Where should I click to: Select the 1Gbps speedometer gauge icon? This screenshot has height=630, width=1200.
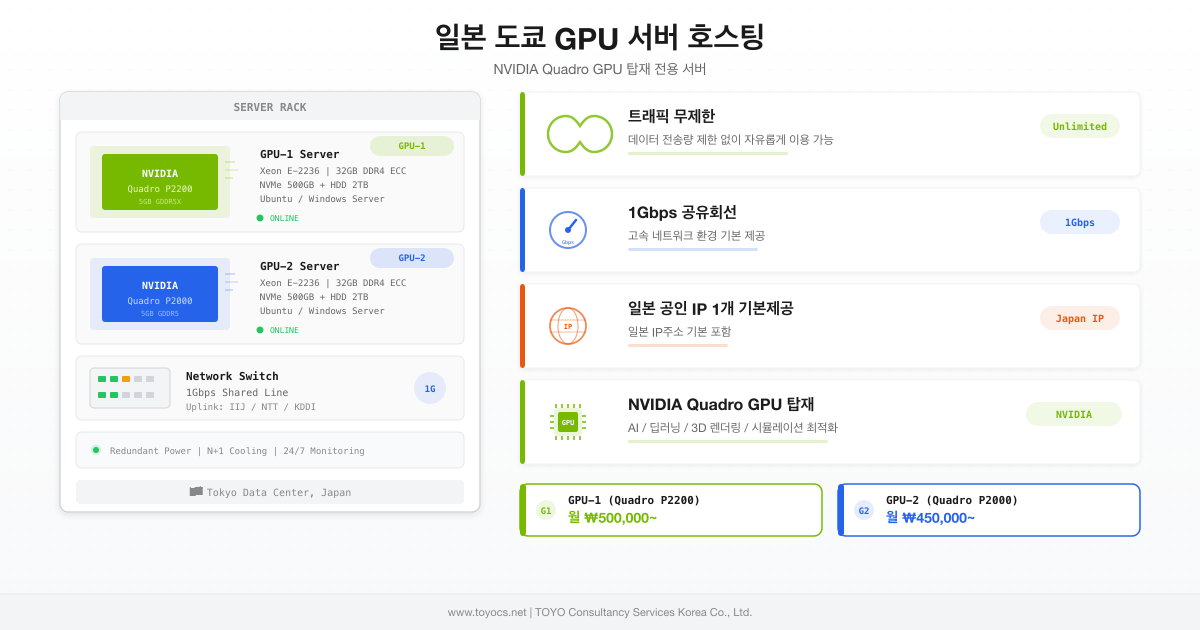(568, 229)
